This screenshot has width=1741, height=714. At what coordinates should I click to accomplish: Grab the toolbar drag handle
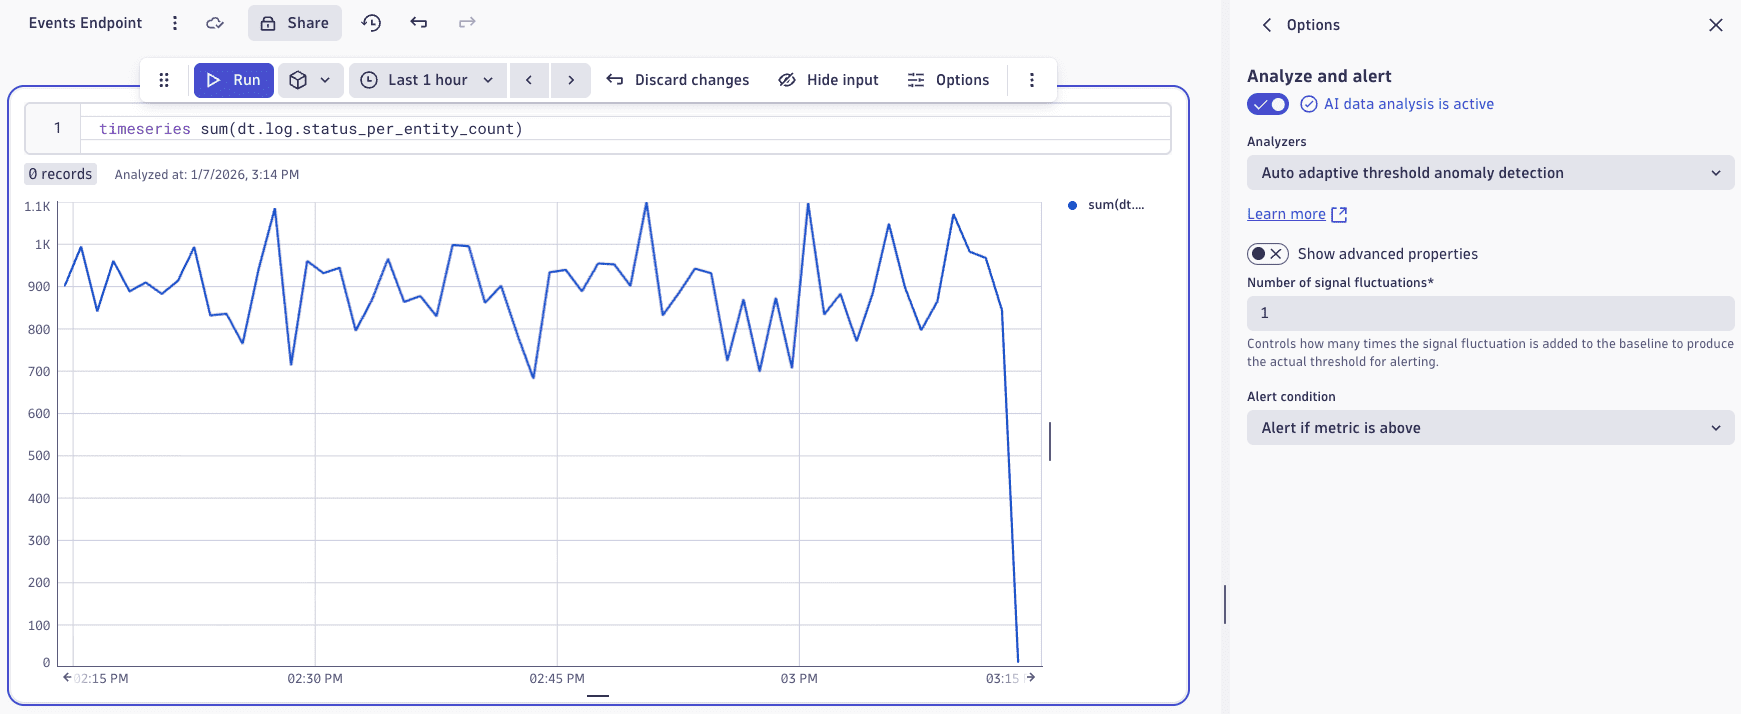[164, 80]
